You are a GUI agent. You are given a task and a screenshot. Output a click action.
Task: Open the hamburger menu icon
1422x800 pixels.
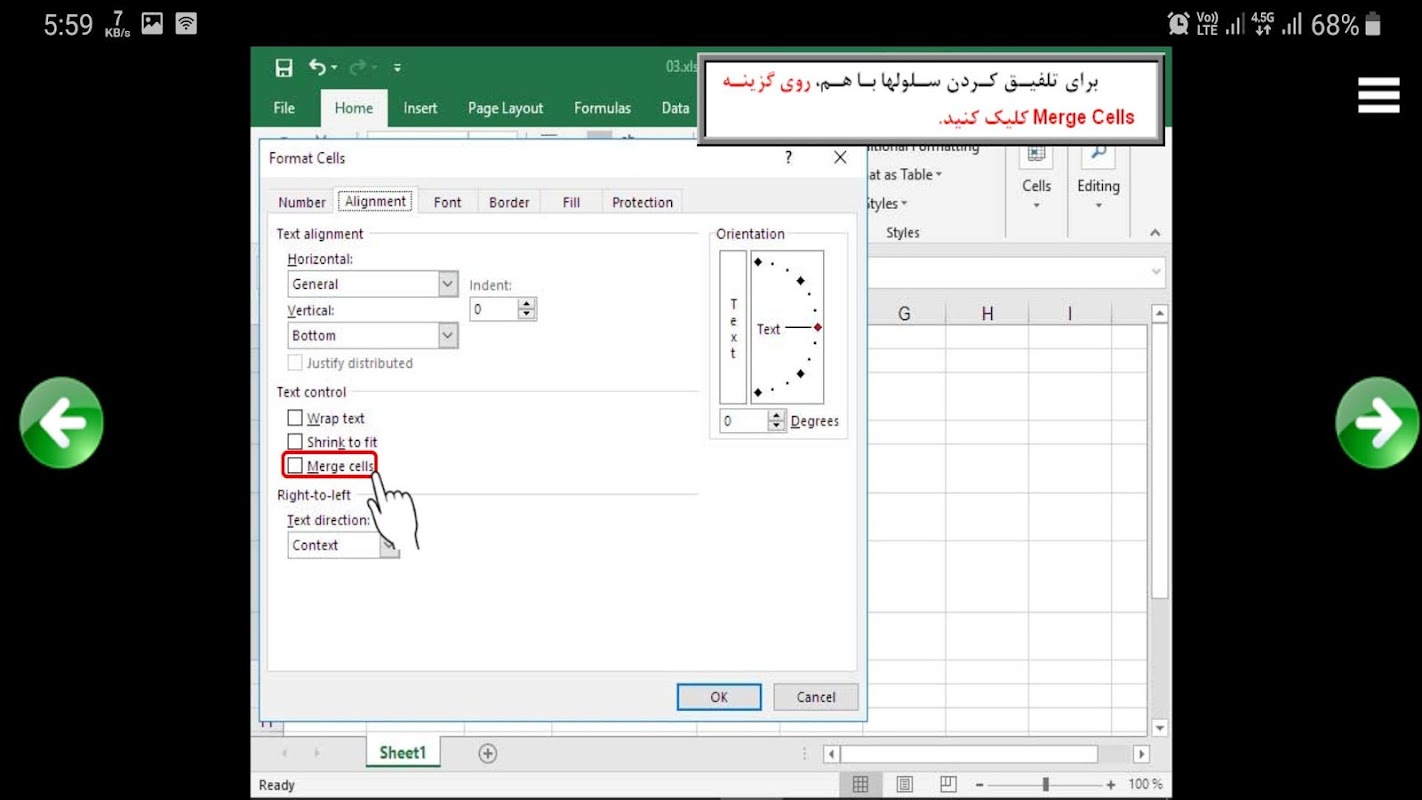pyautogui.click(x=1378, y=95)
